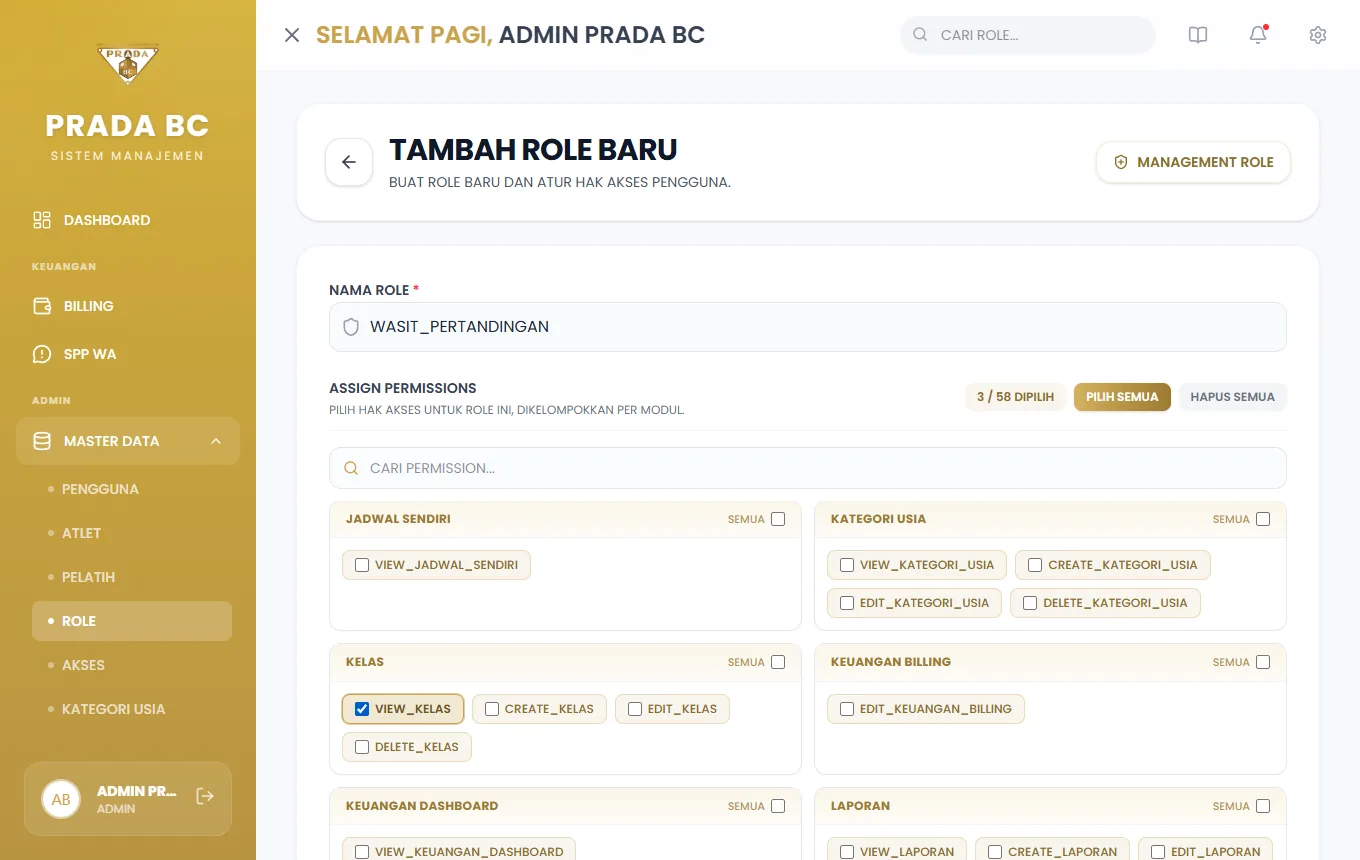Tick DELETE_KATEGORI_USIA permission

pos(1030,603)
